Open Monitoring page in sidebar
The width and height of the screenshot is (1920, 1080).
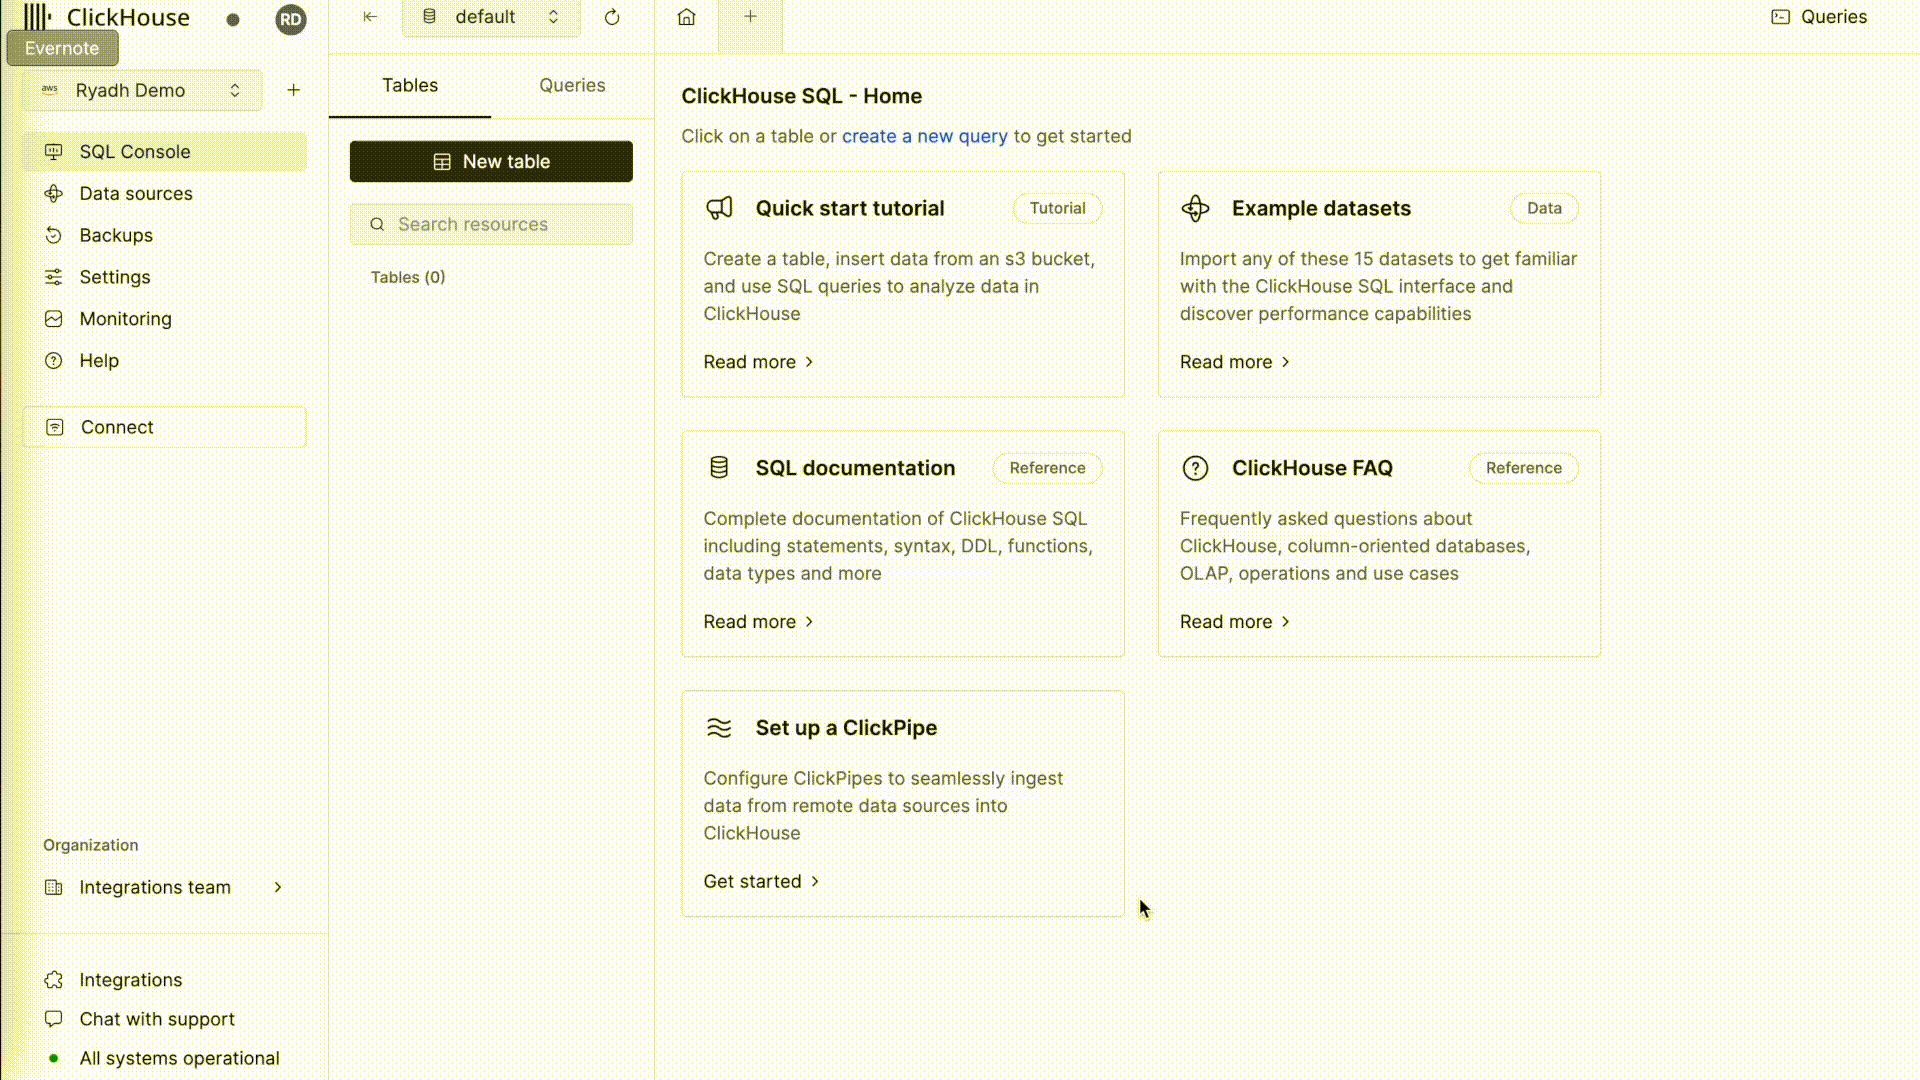(x=125, y=319)
